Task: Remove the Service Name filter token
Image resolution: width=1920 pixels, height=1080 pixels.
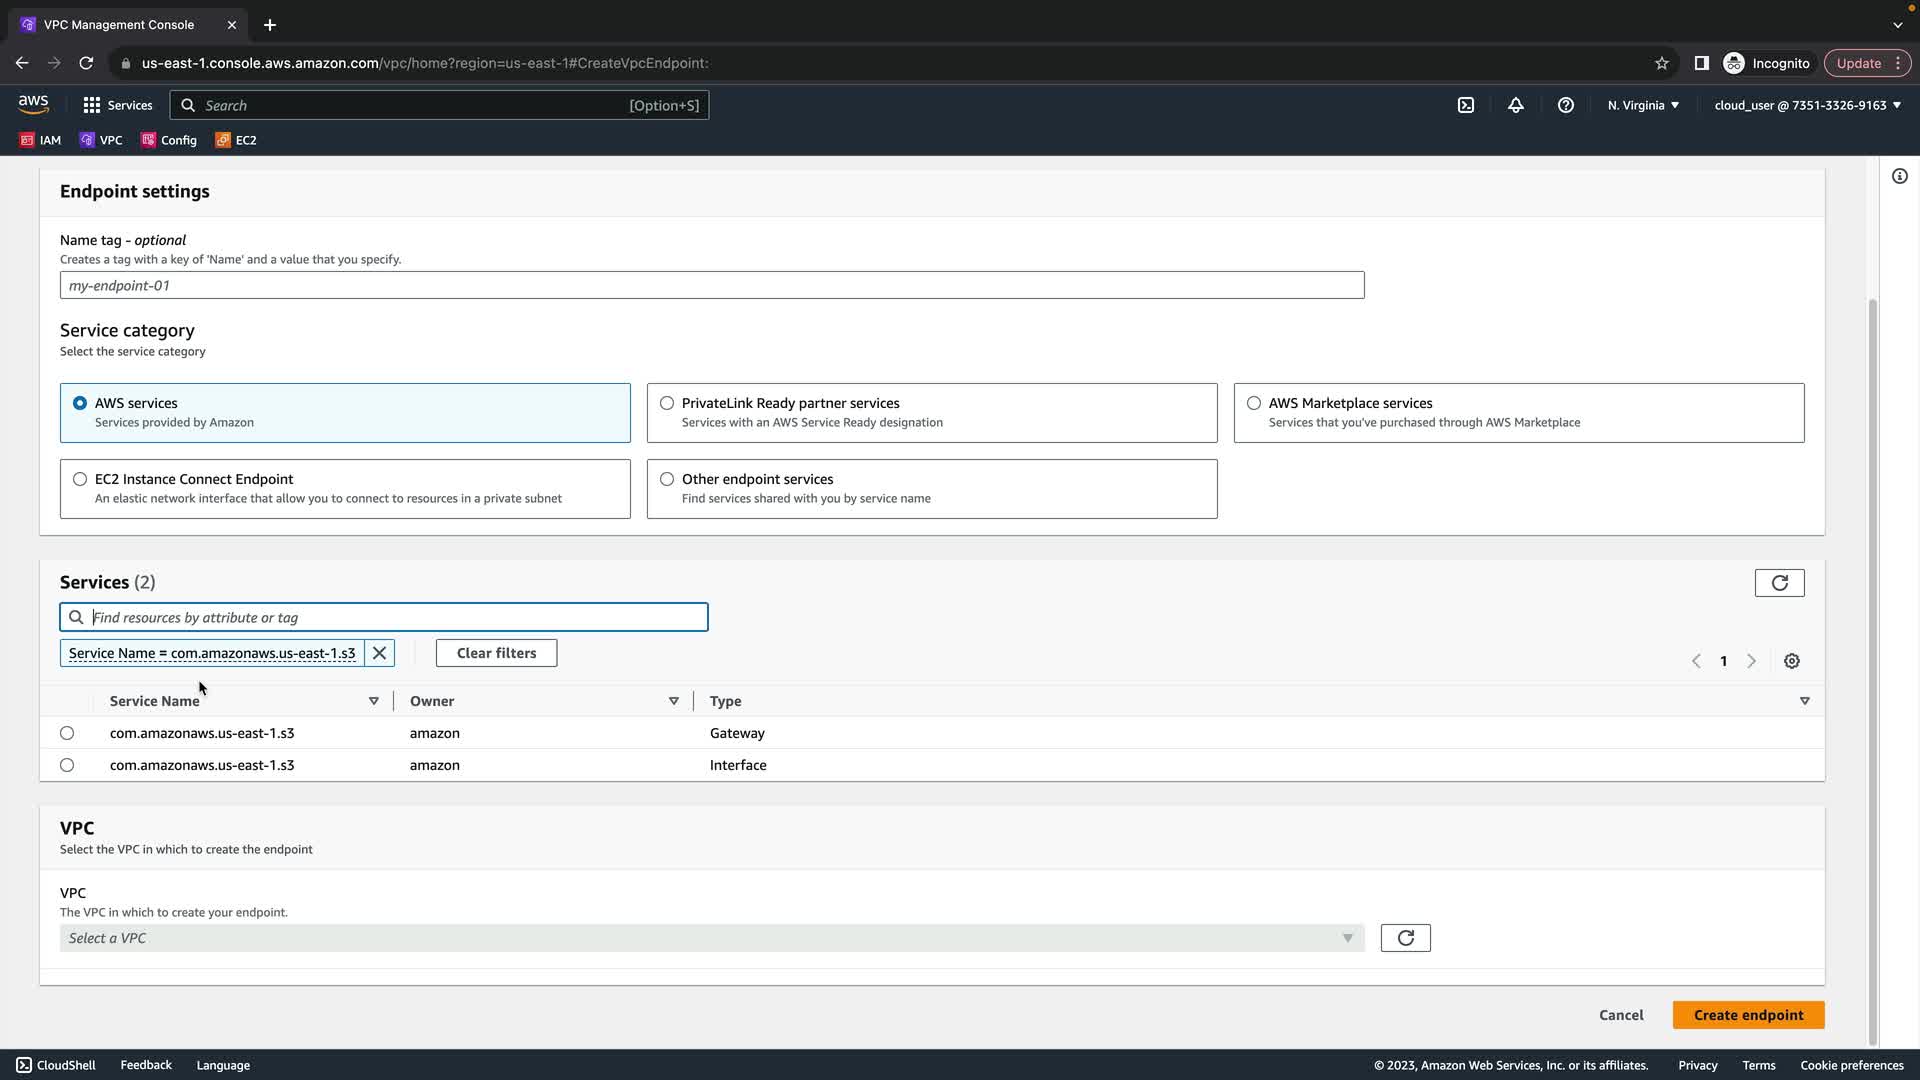Action: 379,653
